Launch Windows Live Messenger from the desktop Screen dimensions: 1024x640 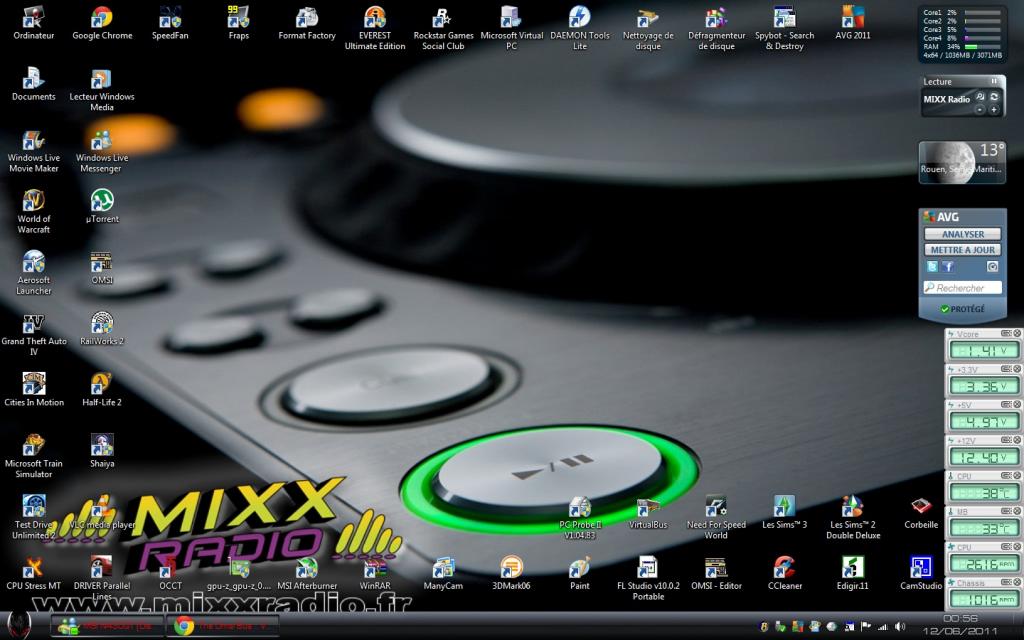(x=102, y=150)
